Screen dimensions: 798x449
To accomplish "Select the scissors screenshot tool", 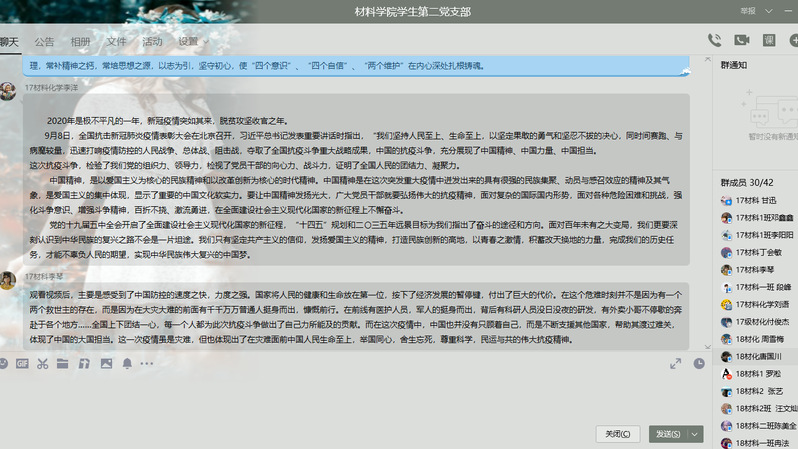I will tap(42, 363).
